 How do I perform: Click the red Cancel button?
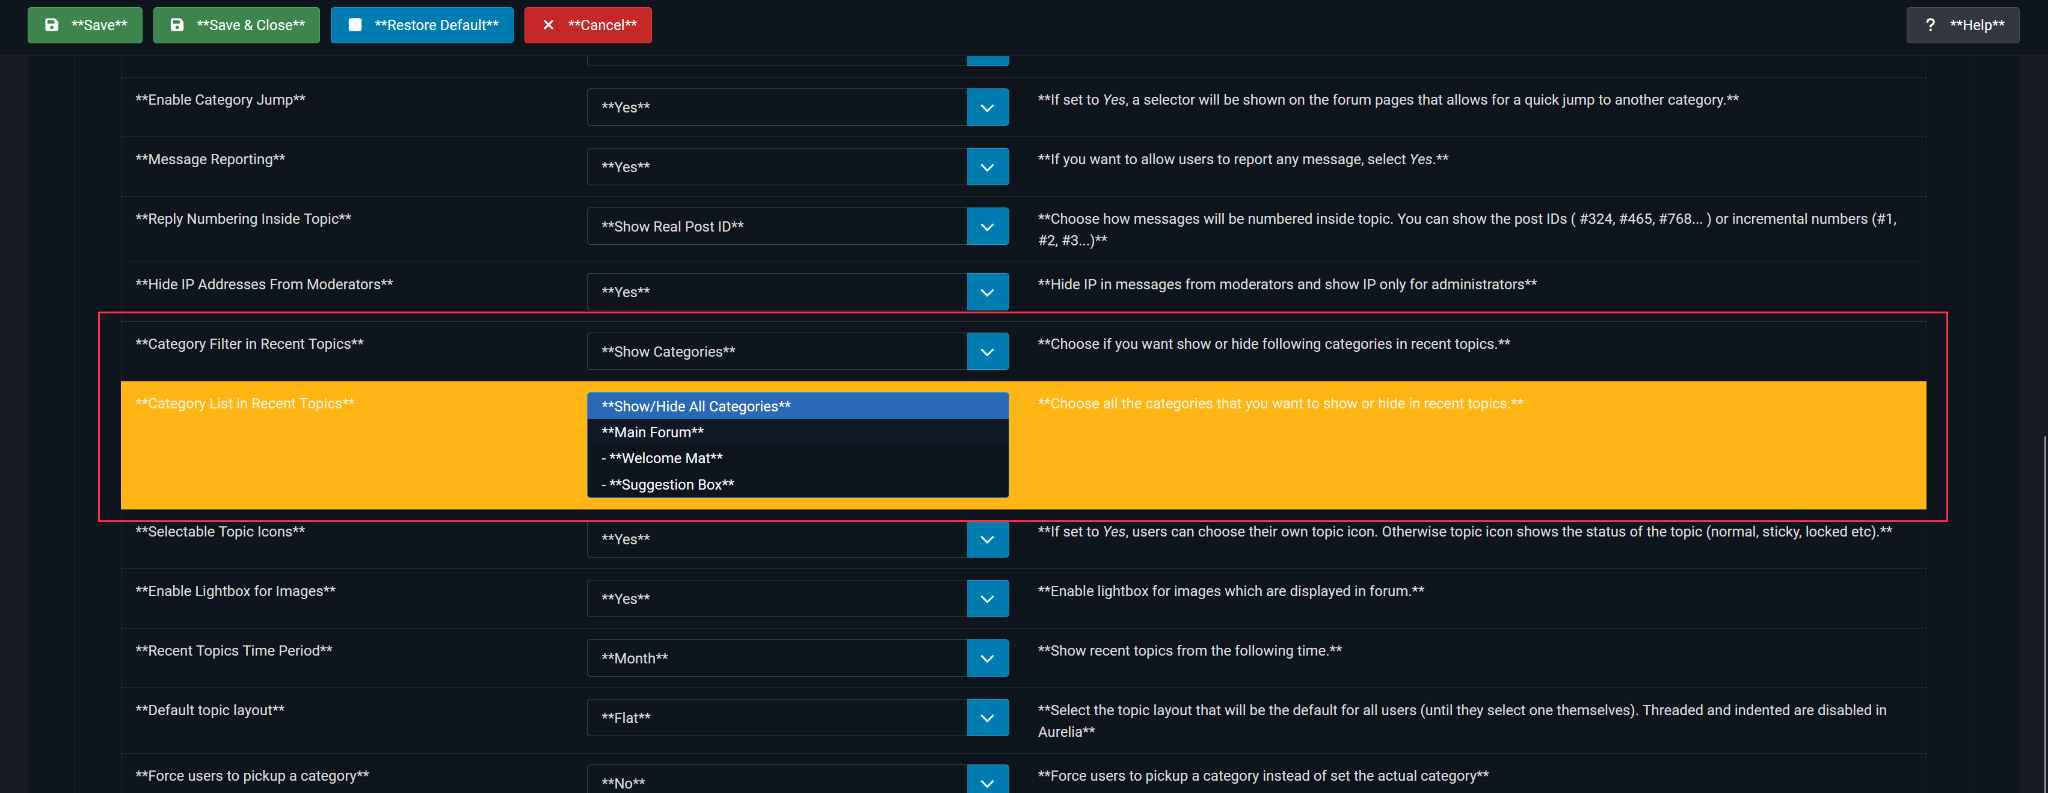point(588,25)
